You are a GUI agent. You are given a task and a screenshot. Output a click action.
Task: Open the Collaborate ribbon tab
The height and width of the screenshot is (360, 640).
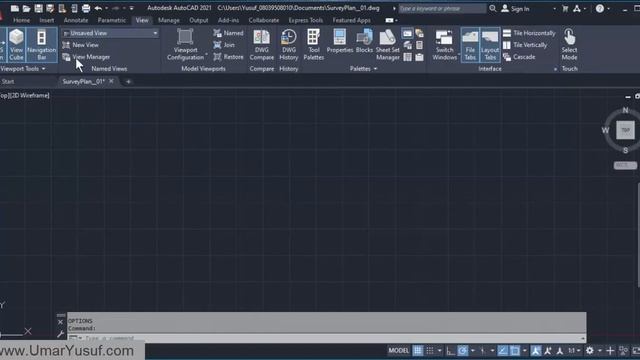pyautogui.click(x=264, y=20)
